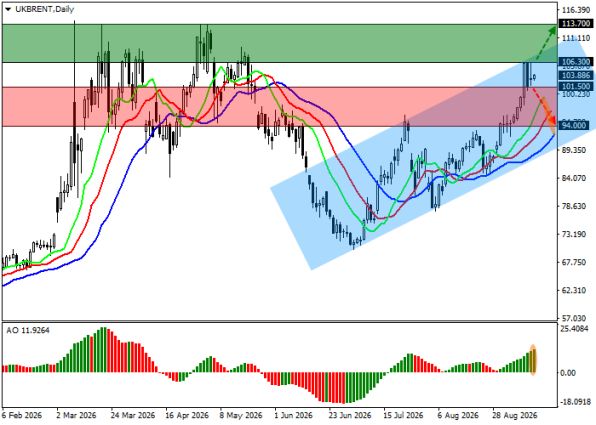Click the 1 Jun 2026 date label

[293, 415]
